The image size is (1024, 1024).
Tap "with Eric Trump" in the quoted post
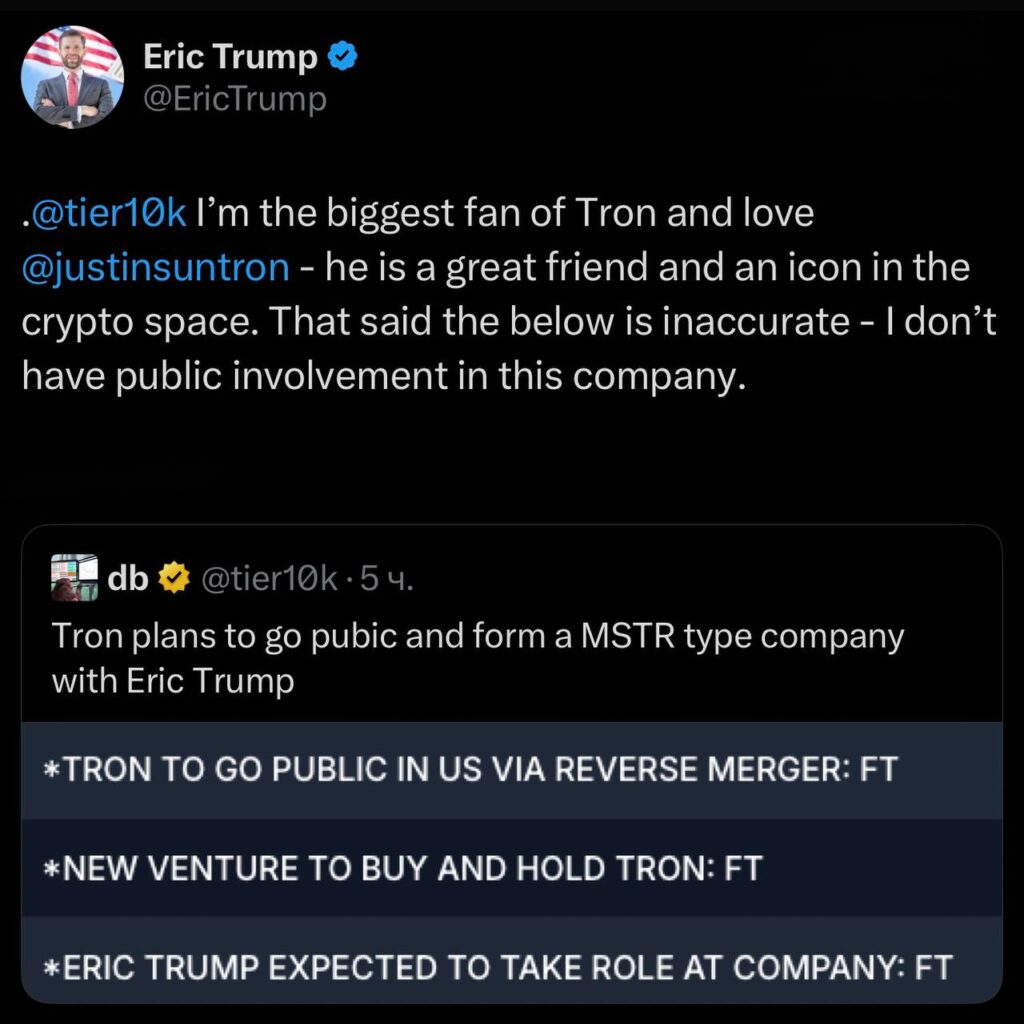[x=172, y=682]
